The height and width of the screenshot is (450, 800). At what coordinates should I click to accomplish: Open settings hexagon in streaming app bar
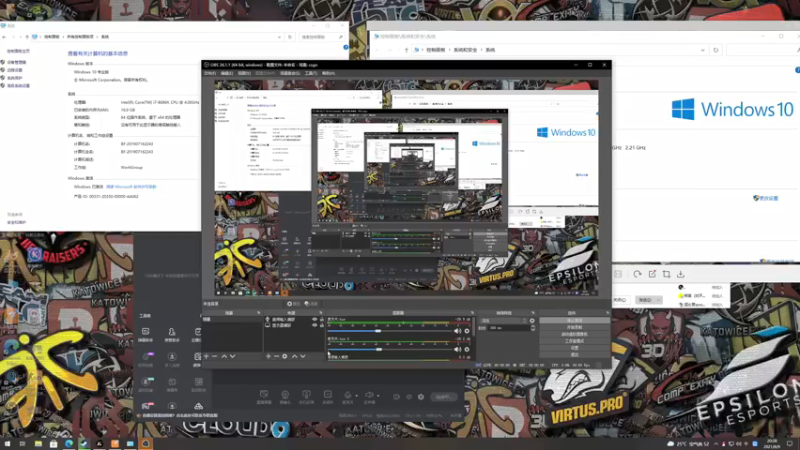tap(421, 396)
